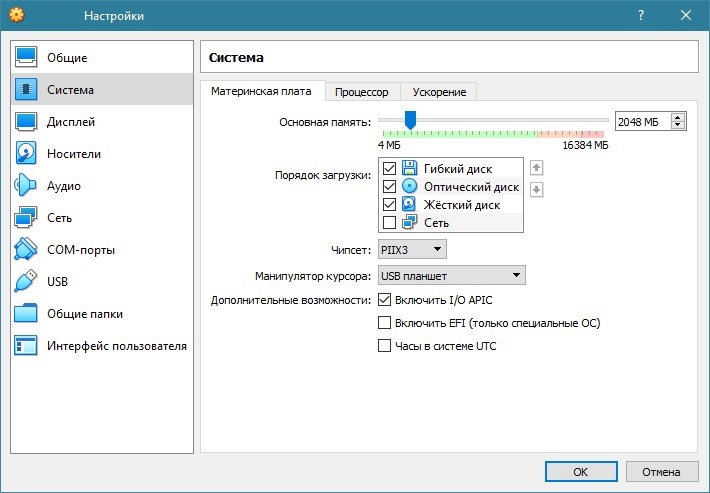Image resolution: width=710 pixels, height=493 pixels.
Task: Click the Отмена button
Action: [661, 472]
